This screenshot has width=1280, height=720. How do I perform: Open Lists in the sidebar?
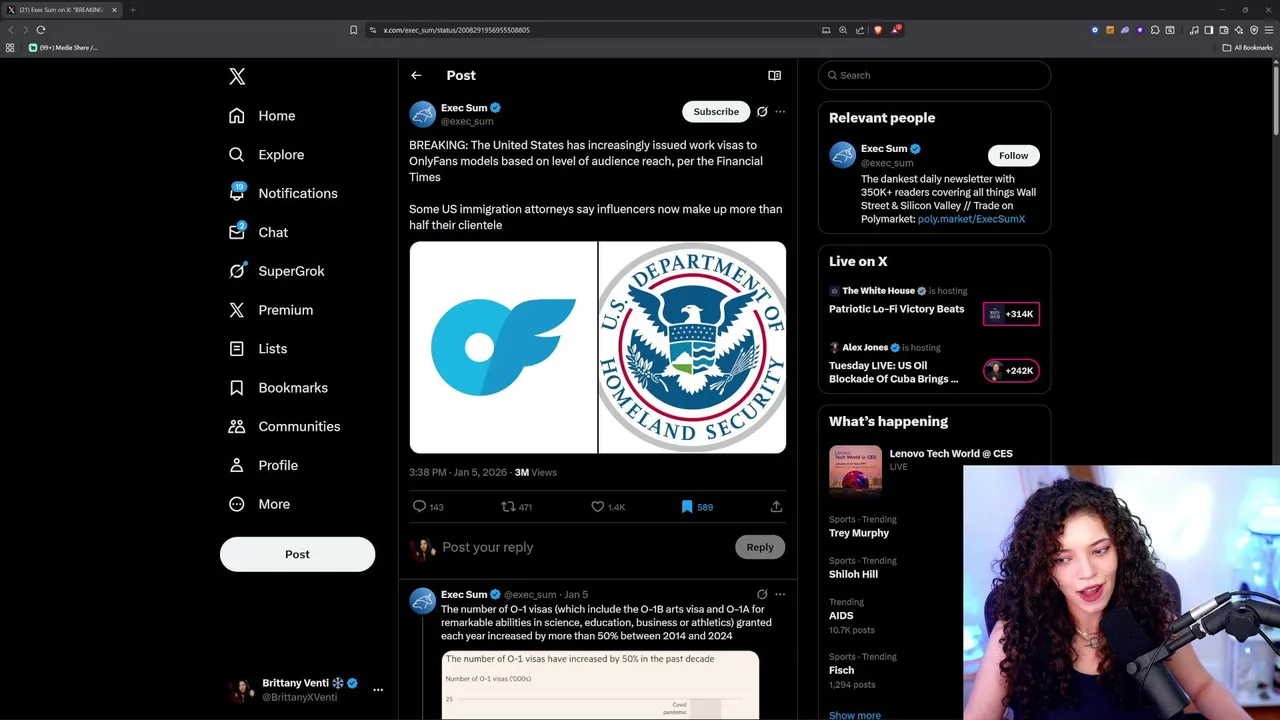pyautogui.click(x=258, y=349)
